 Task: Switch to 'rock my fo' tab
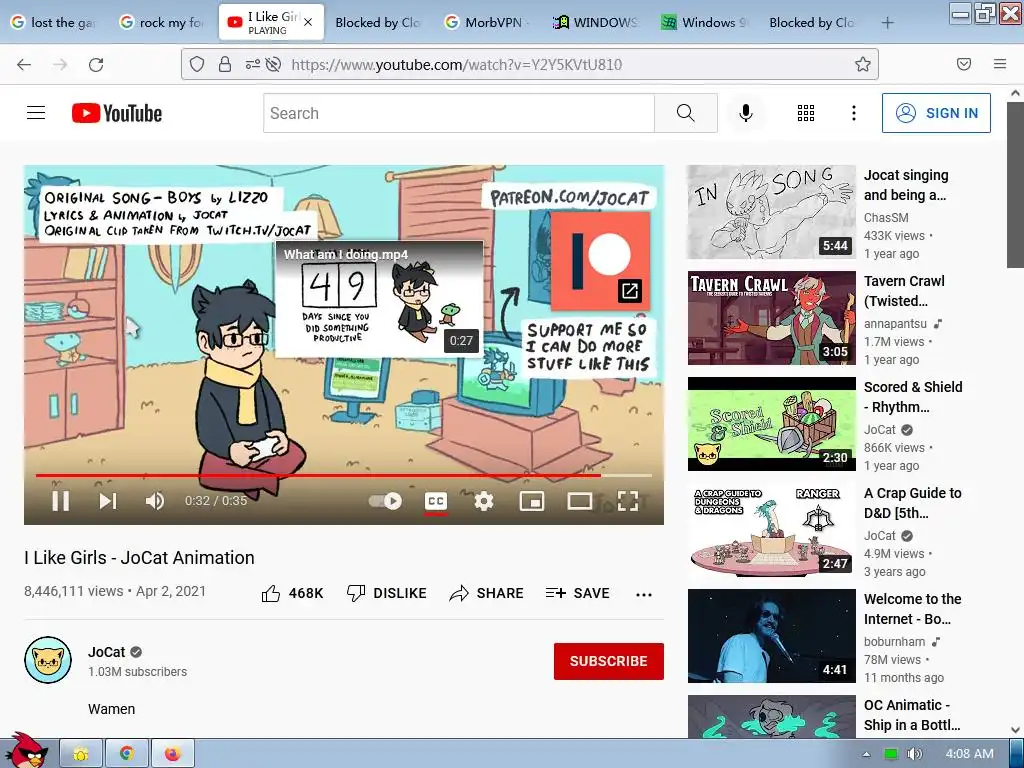click(x=162, y=22)
